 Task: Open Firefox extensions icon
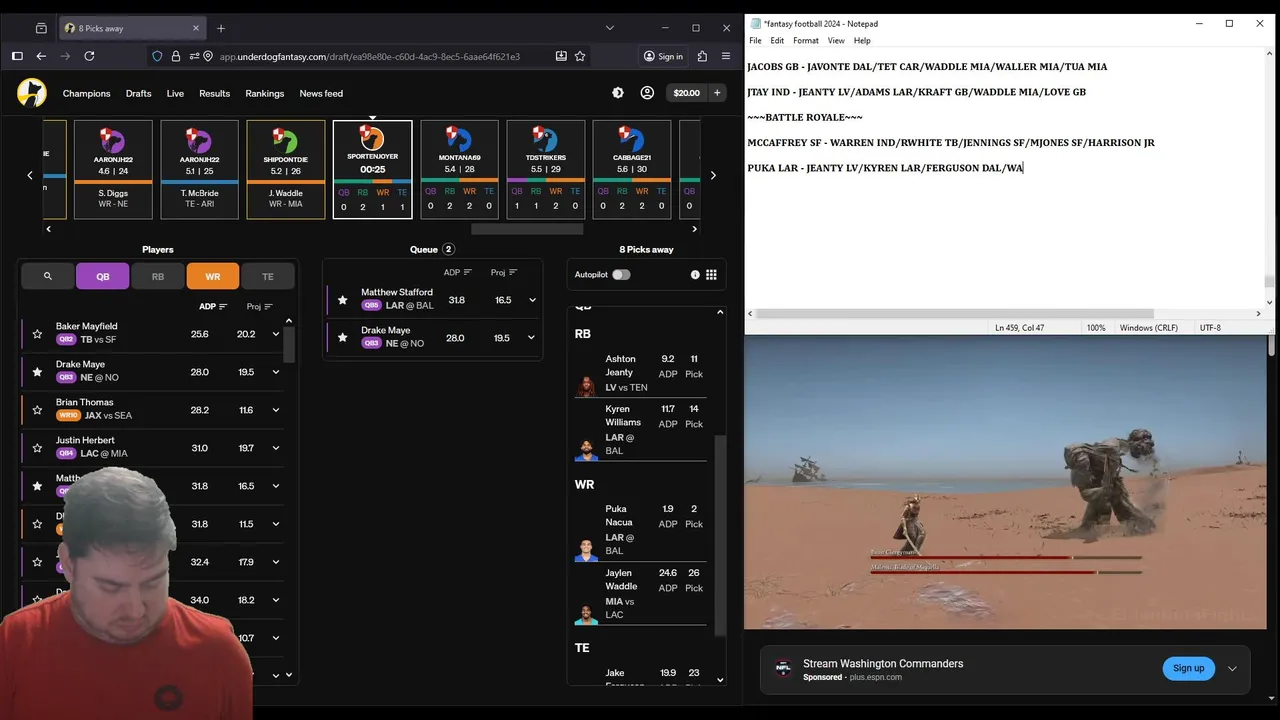(702, 56)
